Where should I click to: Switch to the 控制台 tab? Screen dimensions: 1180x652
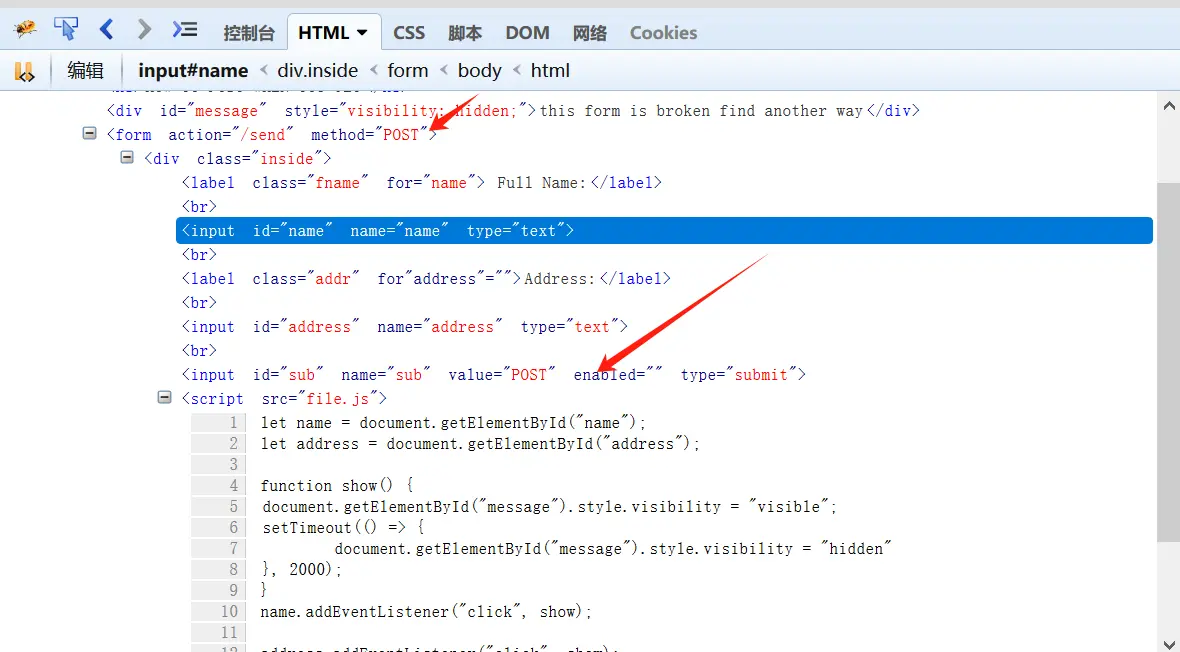tap(249, 33)
